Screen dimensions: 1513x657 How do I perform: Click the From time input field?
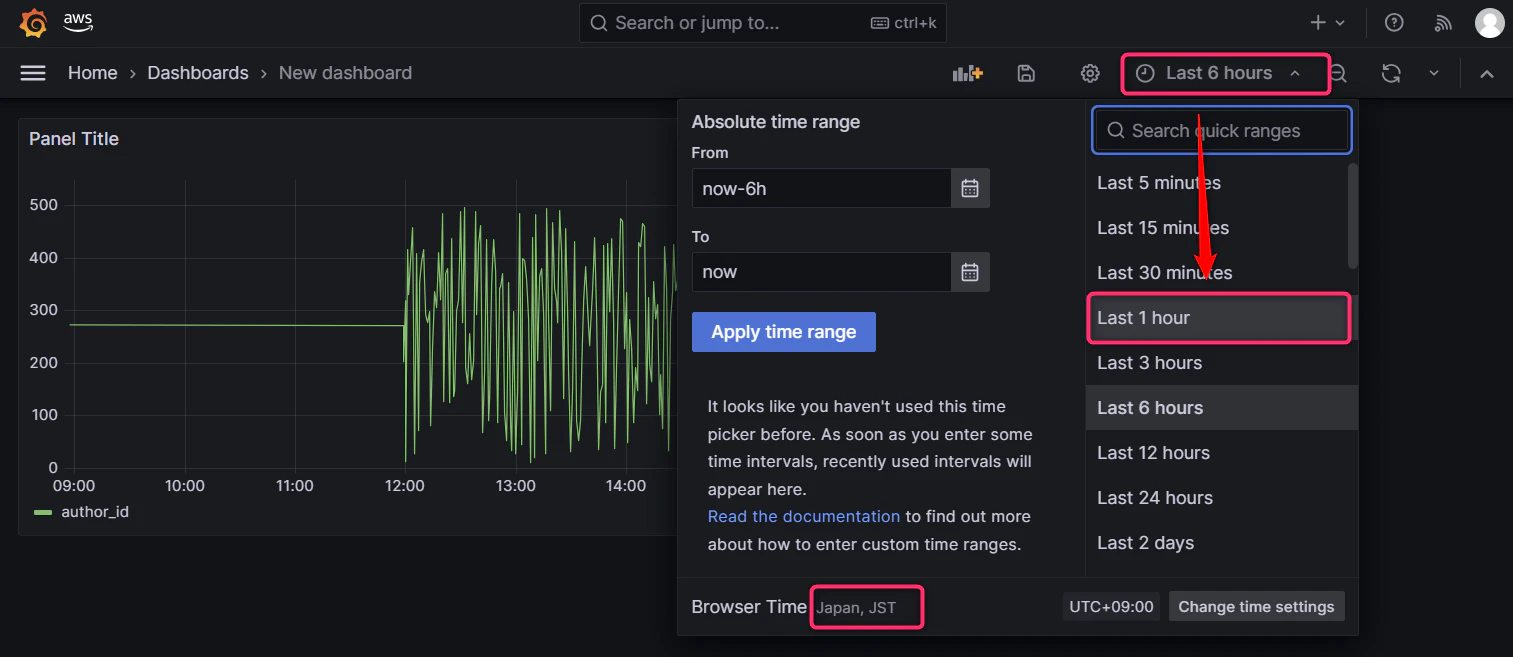click(x=821, y=188)
